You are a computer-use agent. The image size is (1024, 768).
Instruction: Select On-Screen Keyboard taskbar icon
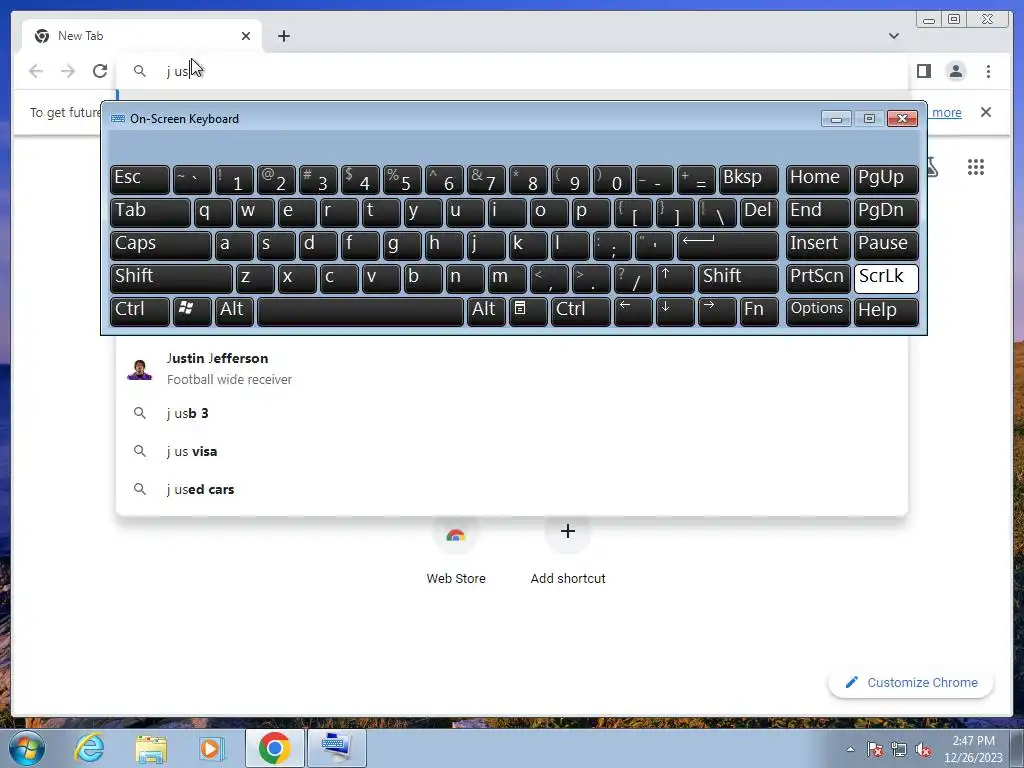[x=336, y=748]
